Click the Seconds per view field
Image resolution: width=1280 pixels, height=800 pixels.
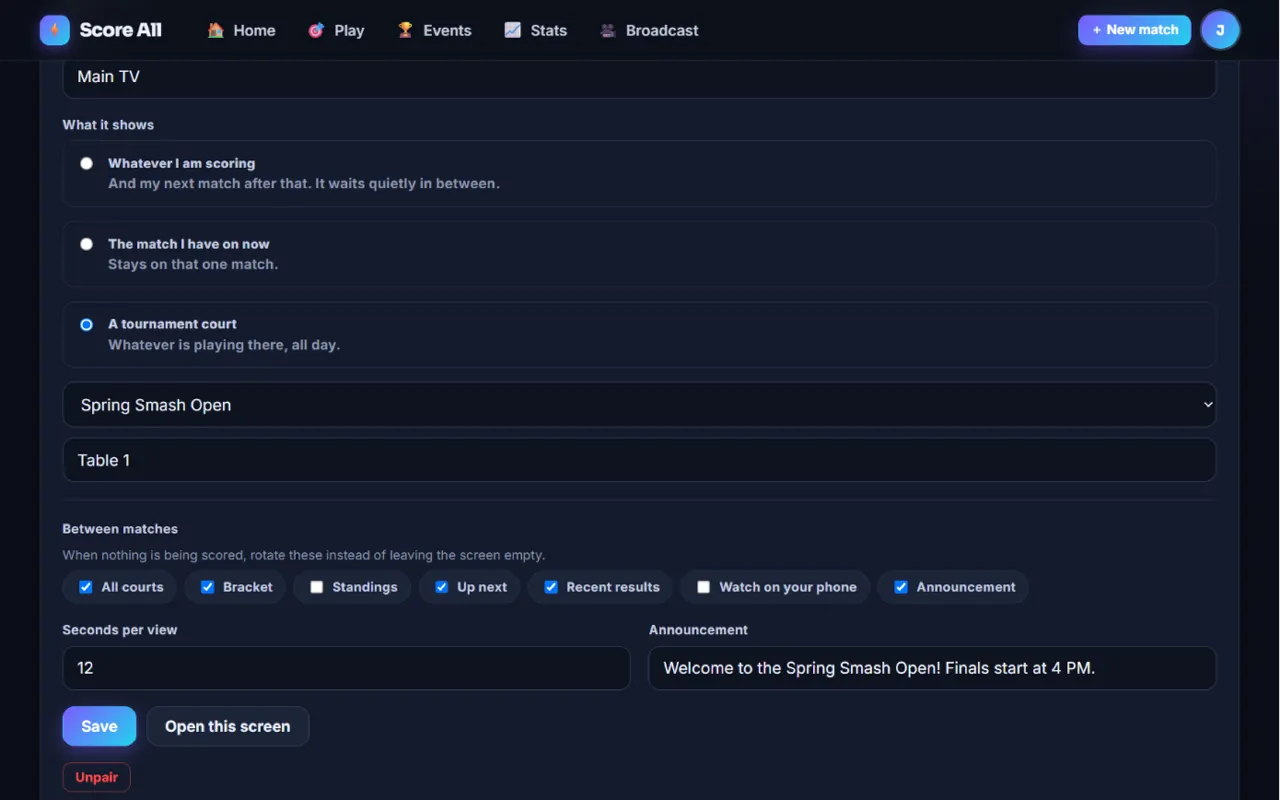coord(346,668)
